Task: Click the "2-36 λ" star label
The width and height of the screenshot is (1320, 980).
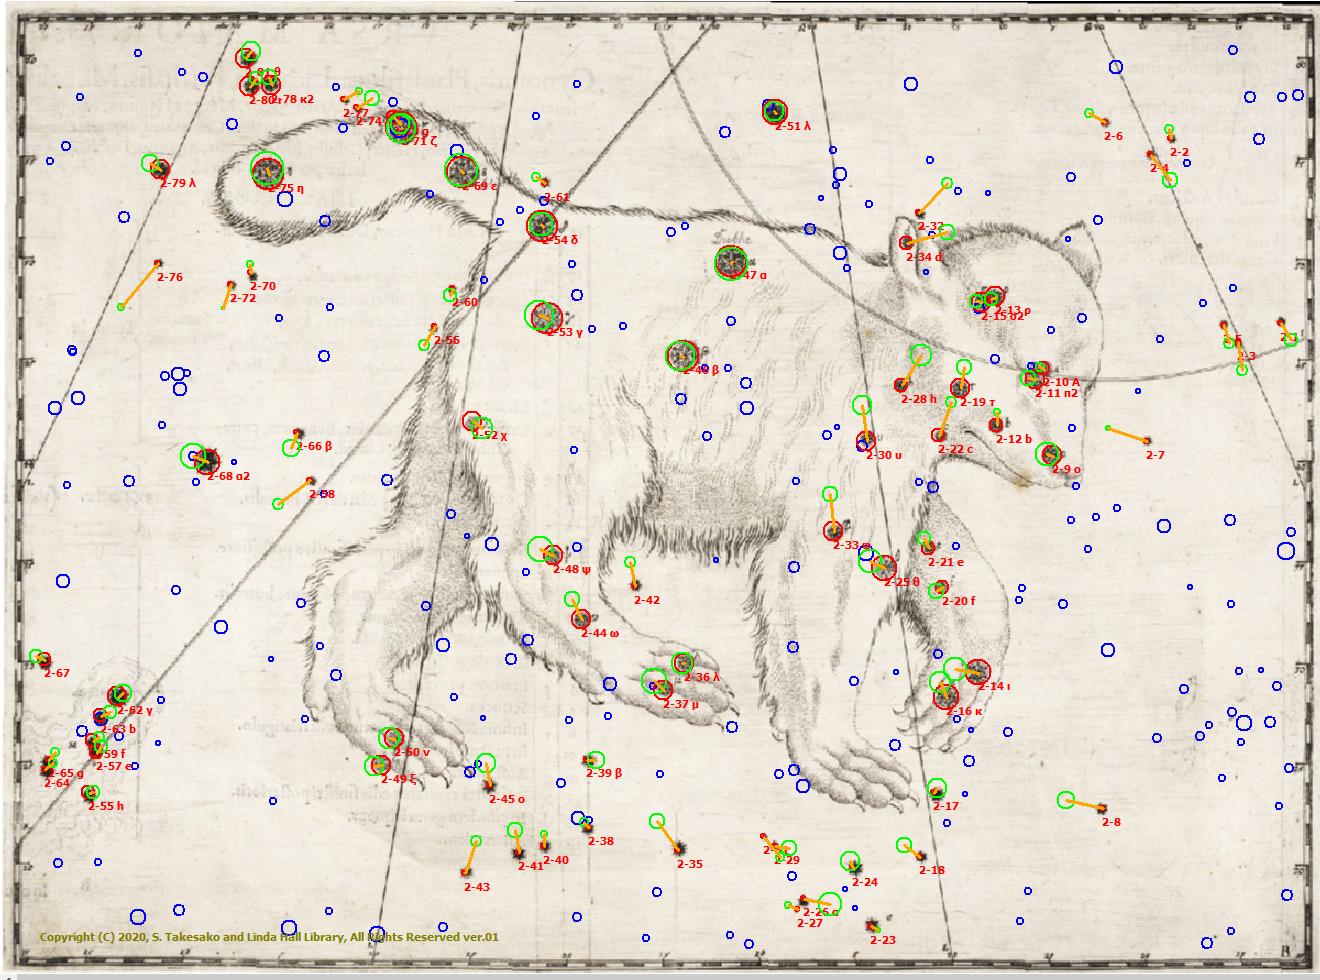Action: (x=701, y=677)
